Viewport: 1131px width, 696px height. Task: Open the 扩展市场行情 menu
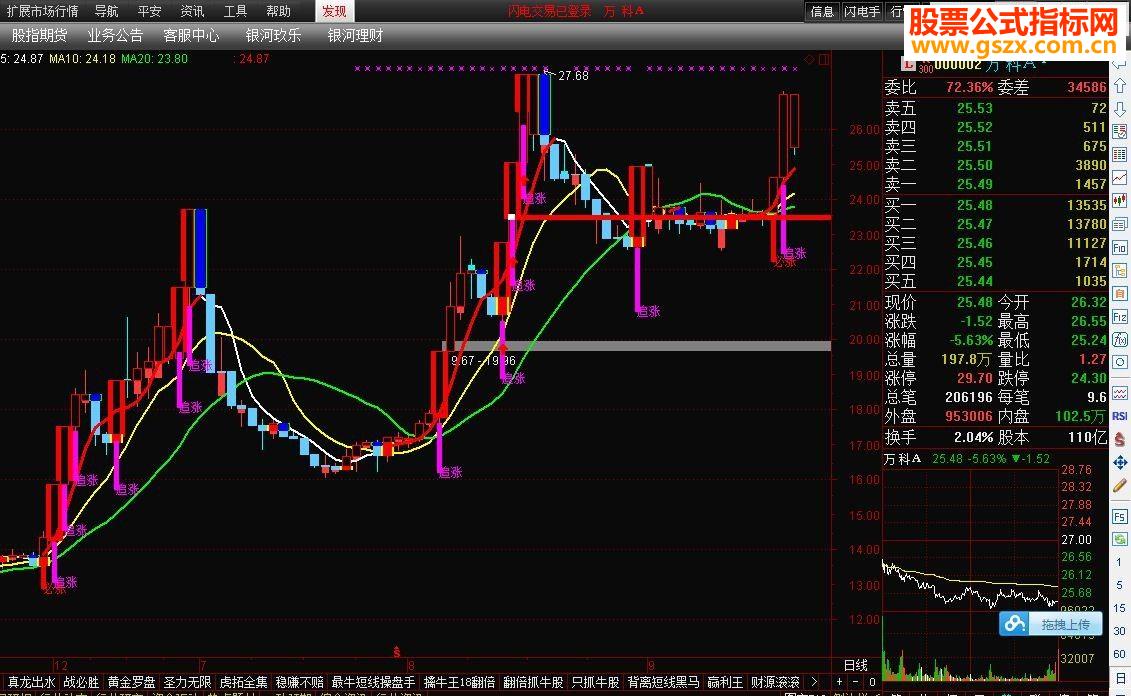pos(43,11)
